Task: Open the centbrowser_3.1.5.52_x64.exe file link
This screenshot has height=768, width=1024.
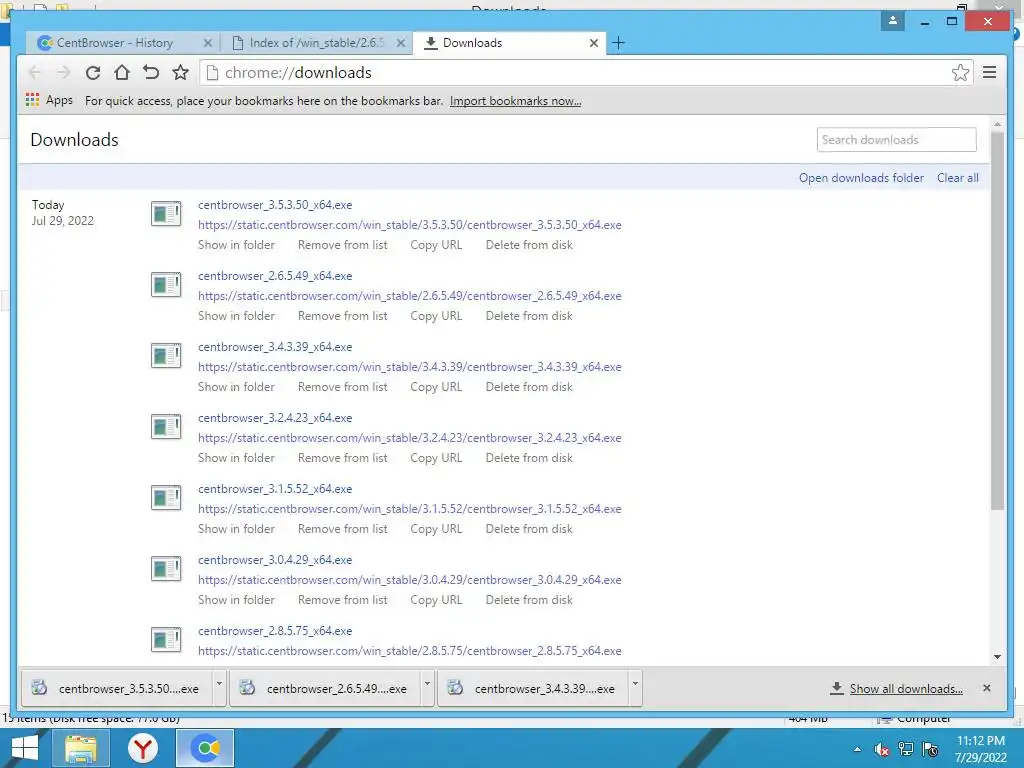Action: (x=275, y=489)
